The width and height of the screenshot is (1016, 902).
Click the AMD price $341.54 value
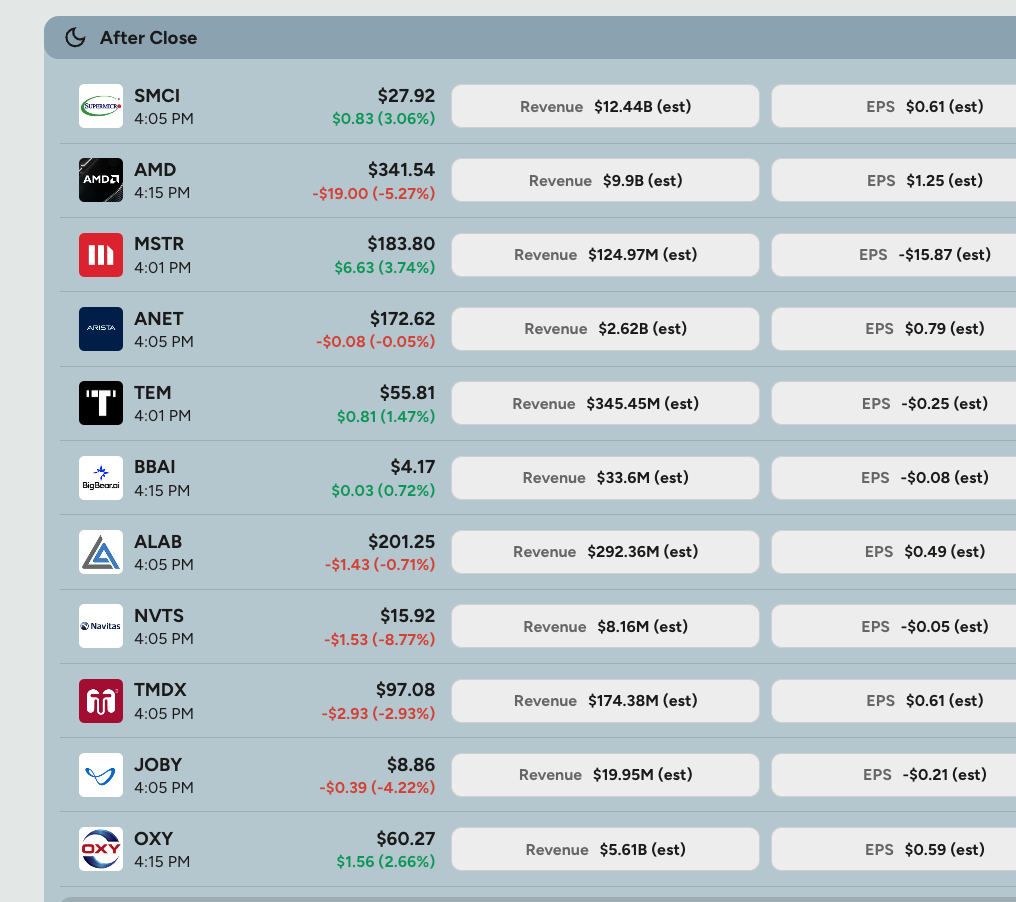point(401,170)
